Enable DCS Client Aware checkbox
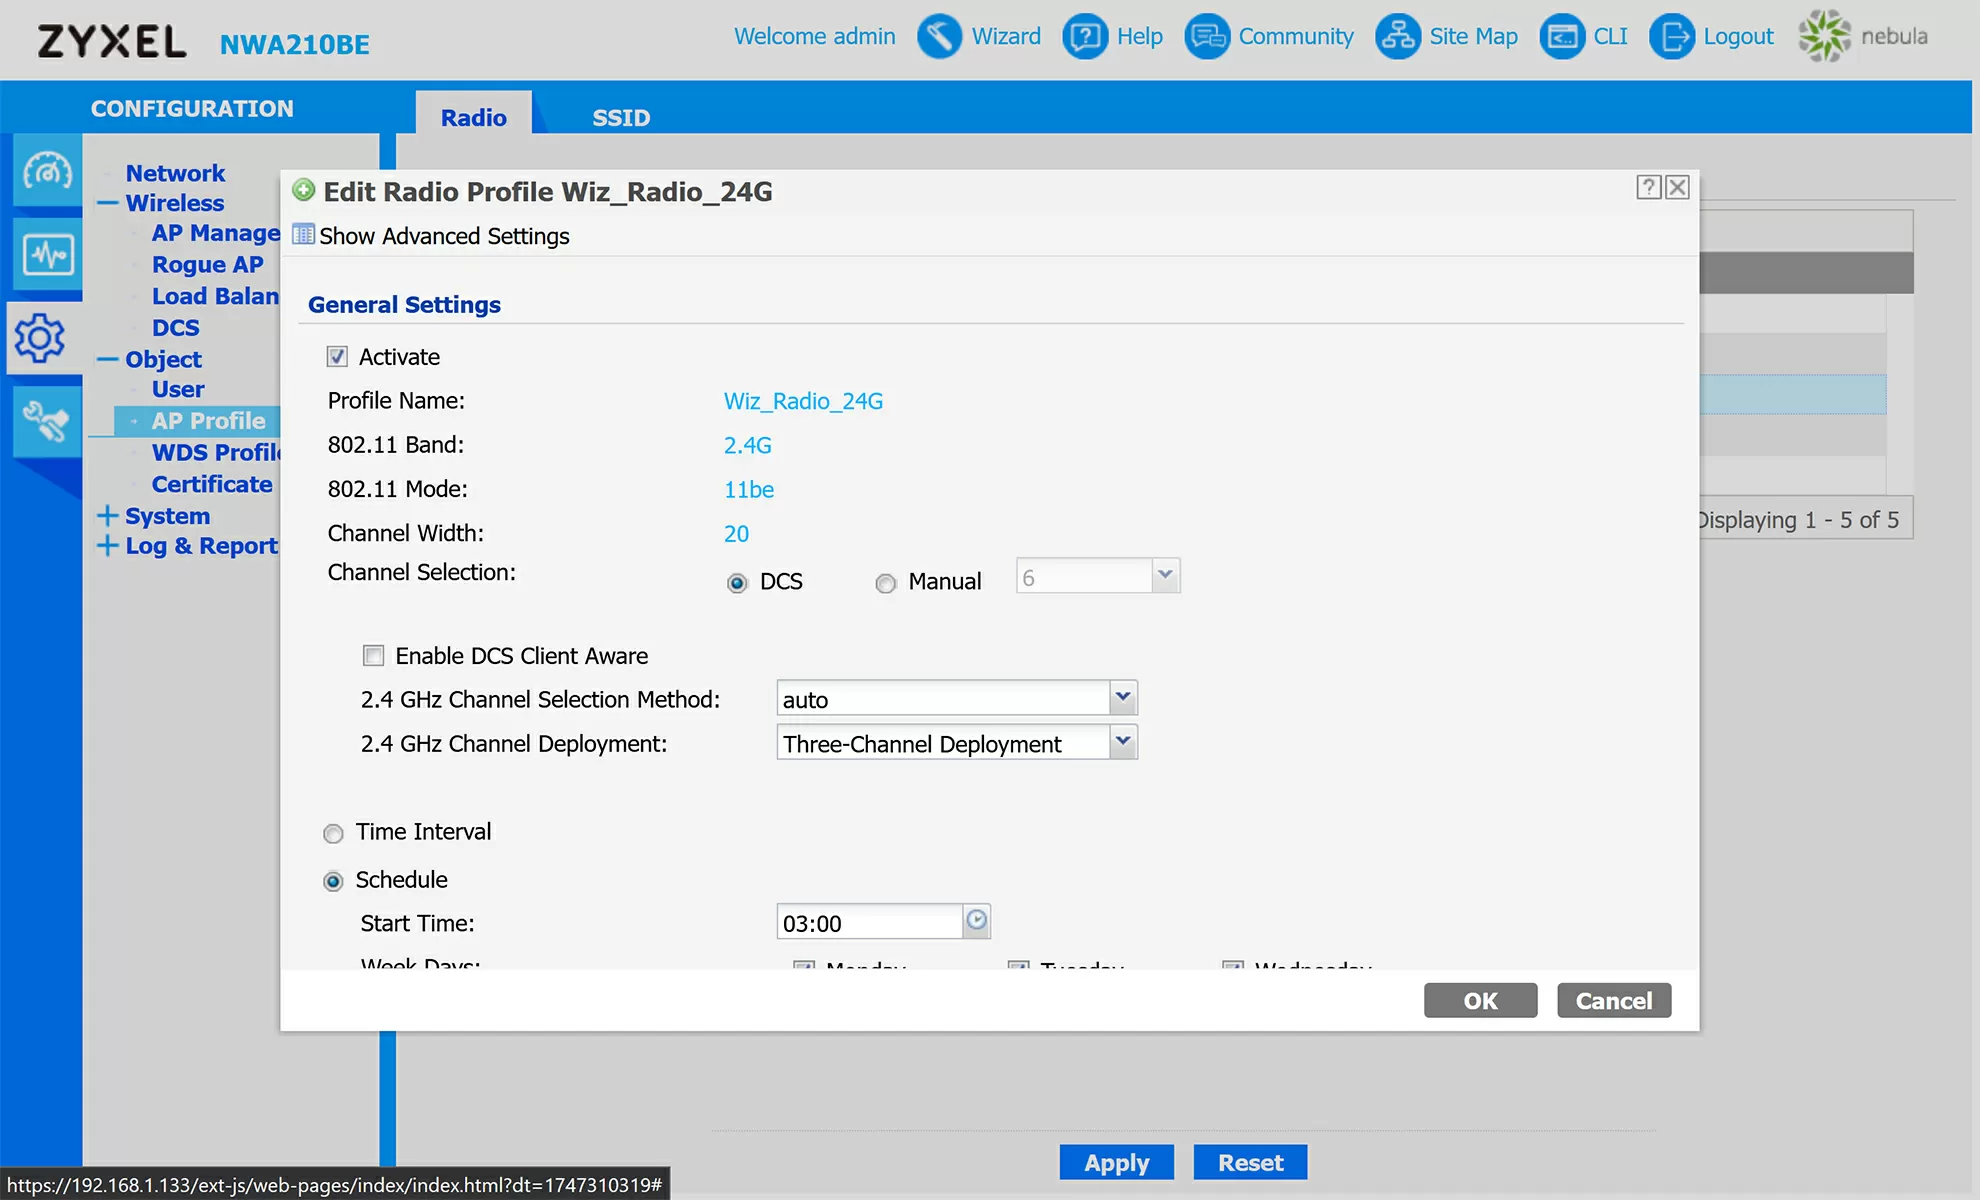The image size is (1980, 1200). click(x=373, y=656)
